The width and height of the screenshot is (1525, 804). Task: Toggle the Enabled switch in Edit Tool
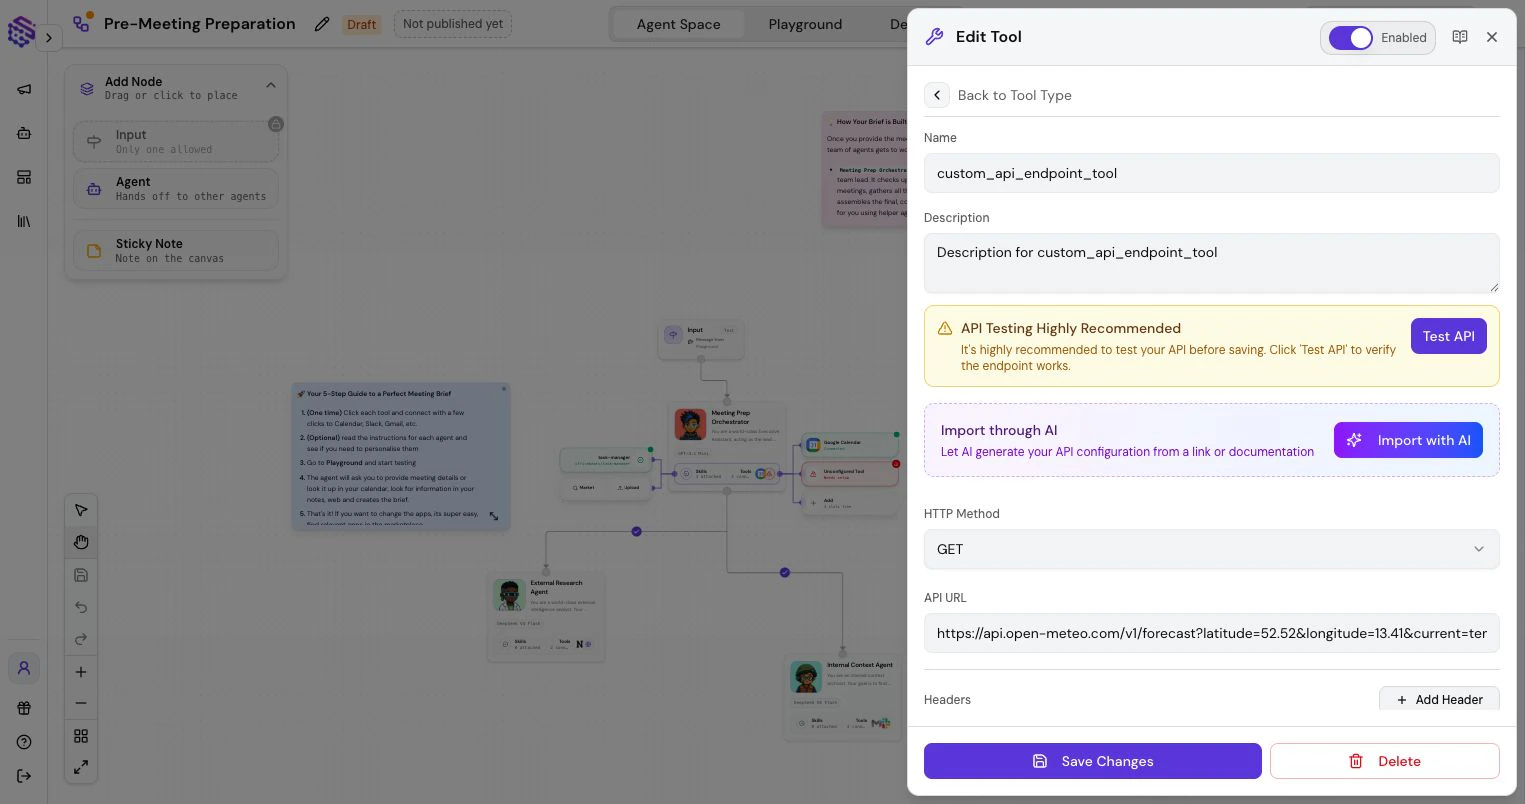click(x=1350, y=38)
